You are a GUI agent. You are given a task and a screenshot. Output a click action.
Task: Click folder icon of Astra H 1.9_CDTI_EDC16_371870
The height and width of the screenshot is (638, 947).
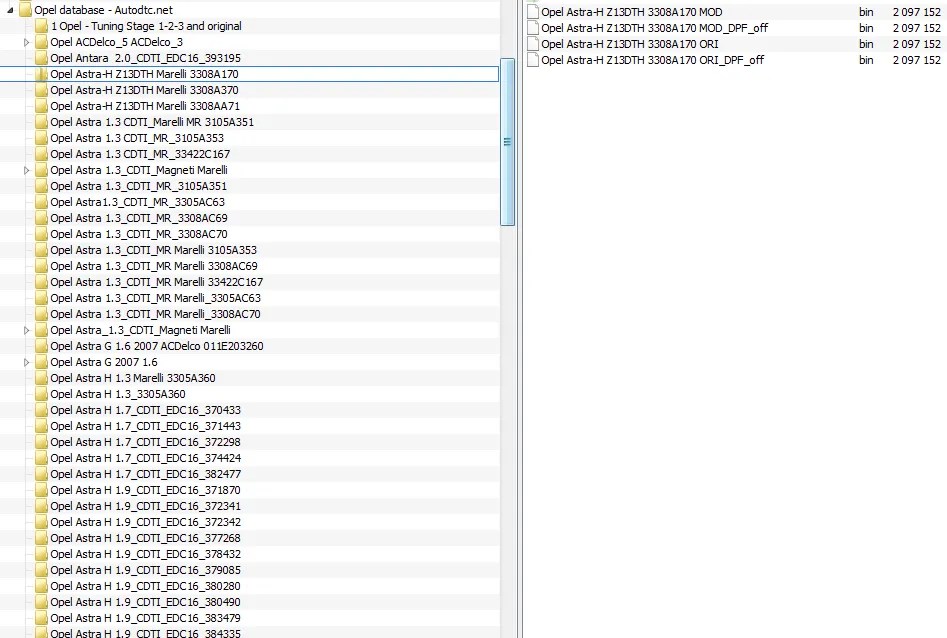pyautogui.click(x=41, y=491)
